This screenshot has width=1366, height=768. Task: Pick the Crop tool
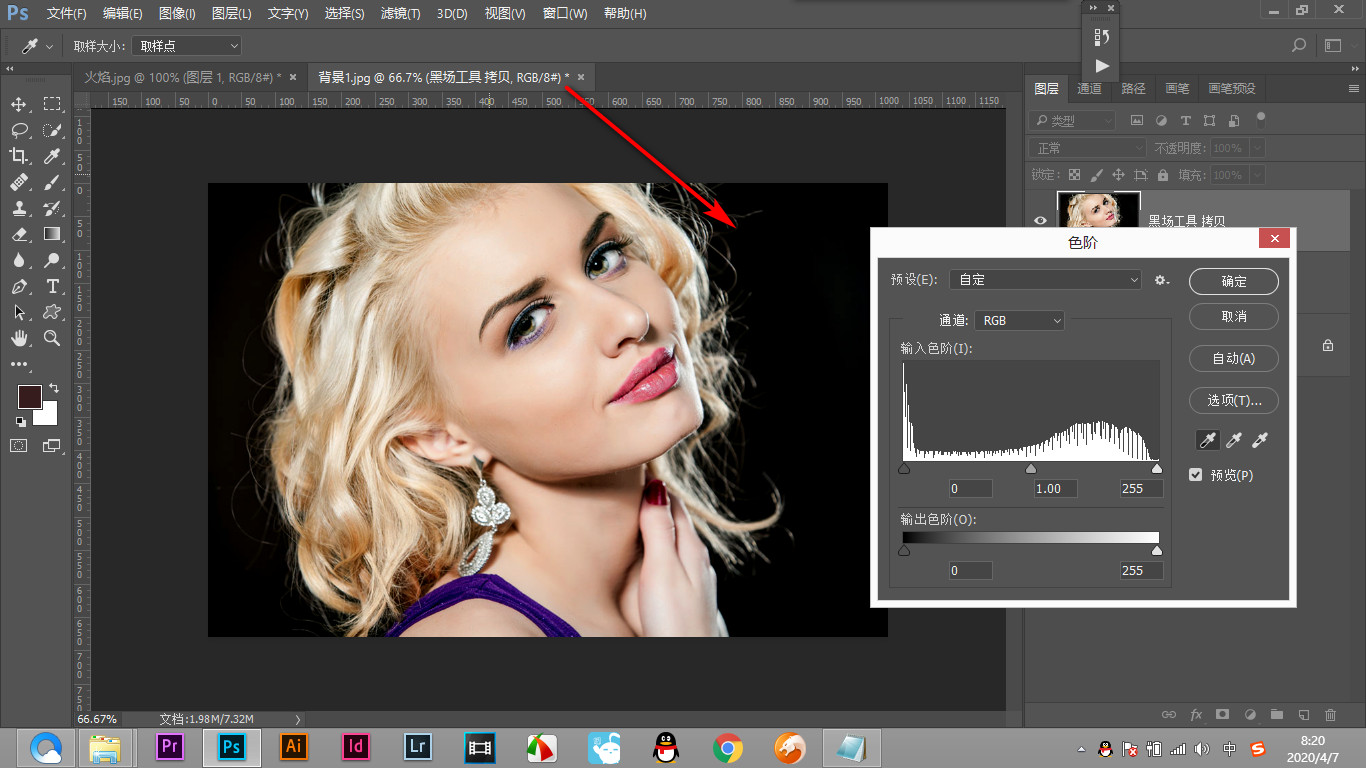(19, 156)
